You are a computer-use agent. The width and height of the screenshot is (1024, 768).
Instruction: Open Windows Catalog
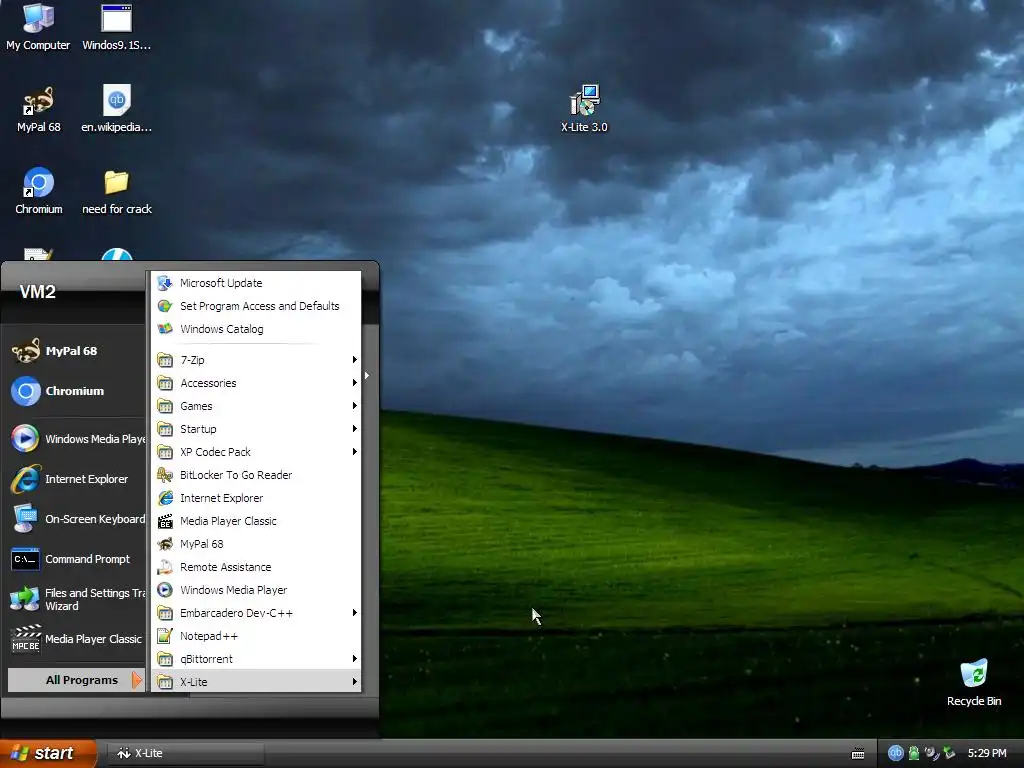point(256,329)
